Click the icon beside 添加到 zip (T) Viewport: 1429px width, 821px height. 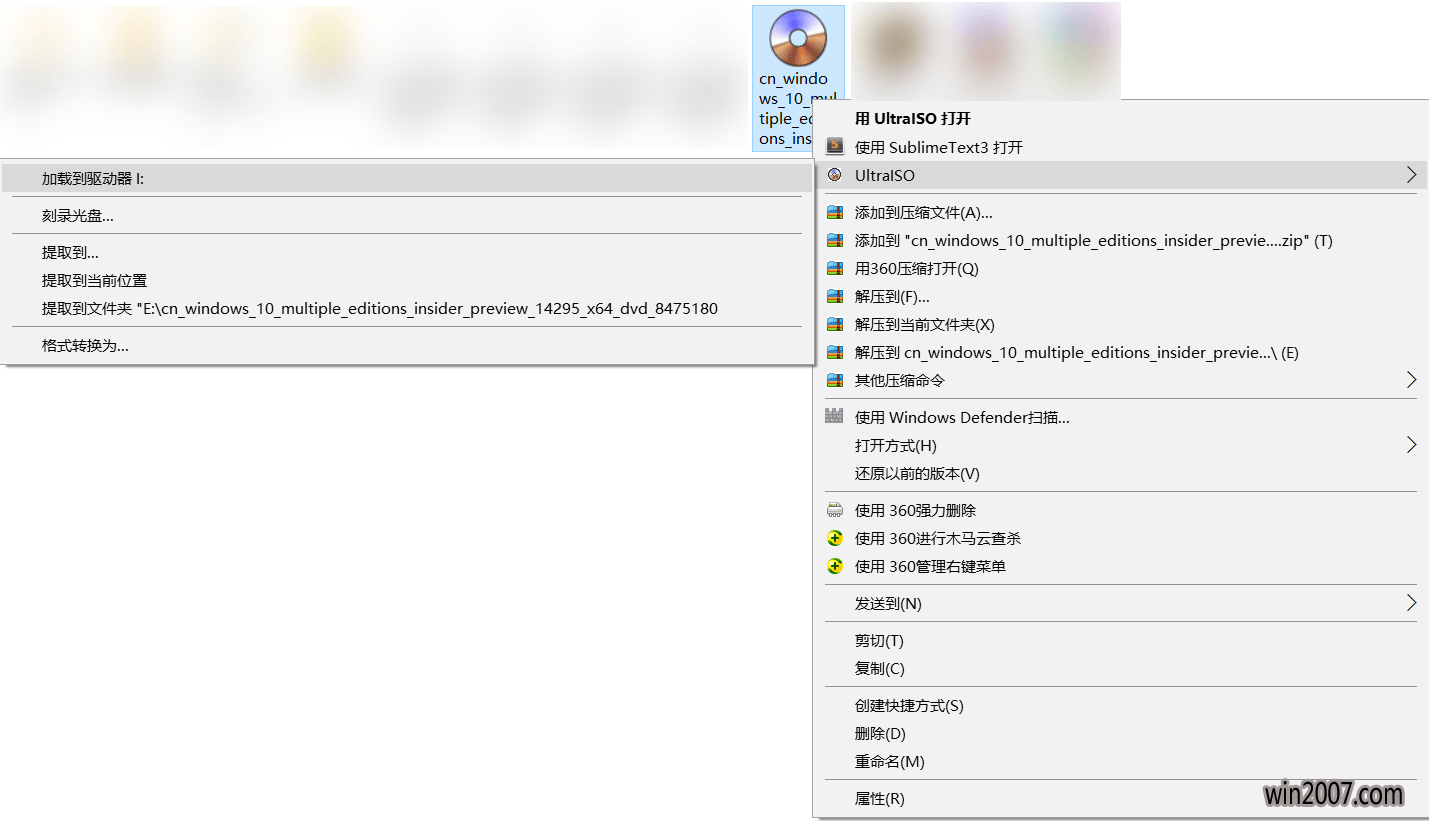835,240
